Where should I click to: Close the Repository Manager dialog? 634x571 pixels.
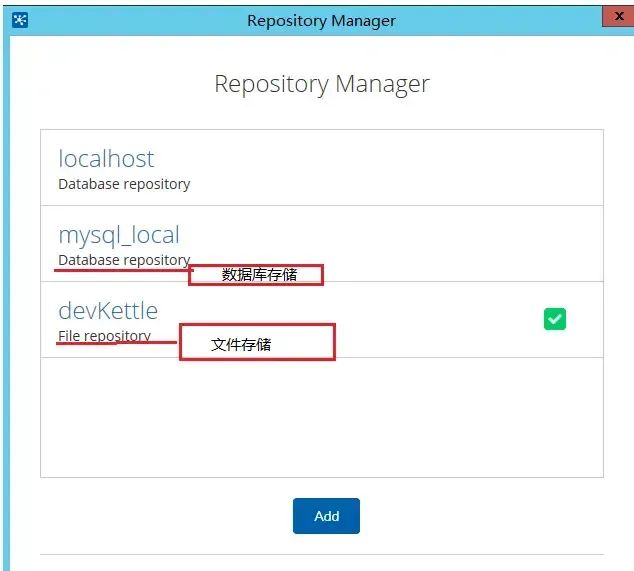point(618,17)
